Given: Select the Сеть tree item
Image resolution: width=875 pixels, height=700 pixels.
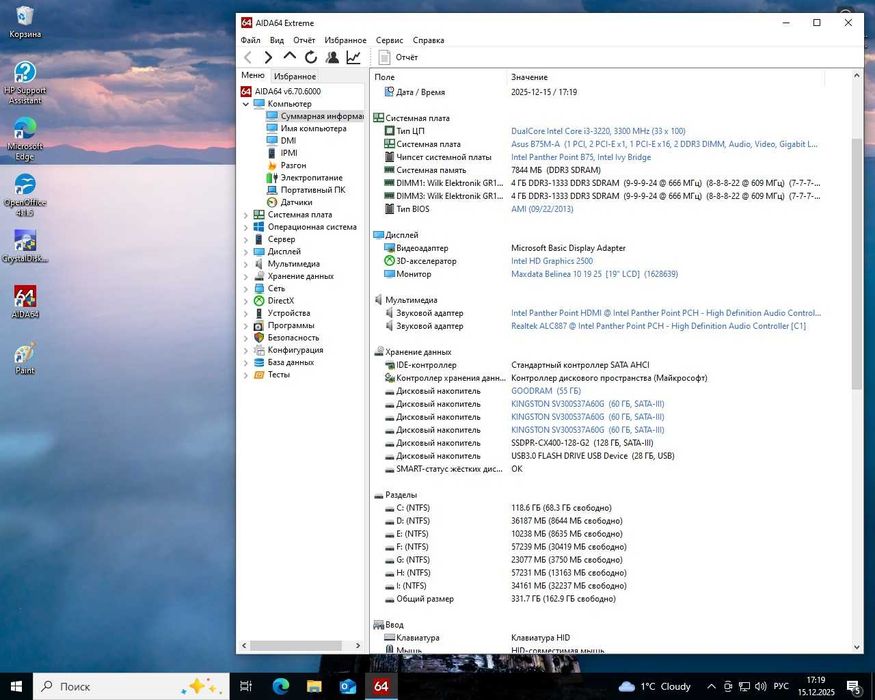Looking at the screenshot, I should click(x=276, y=288).
